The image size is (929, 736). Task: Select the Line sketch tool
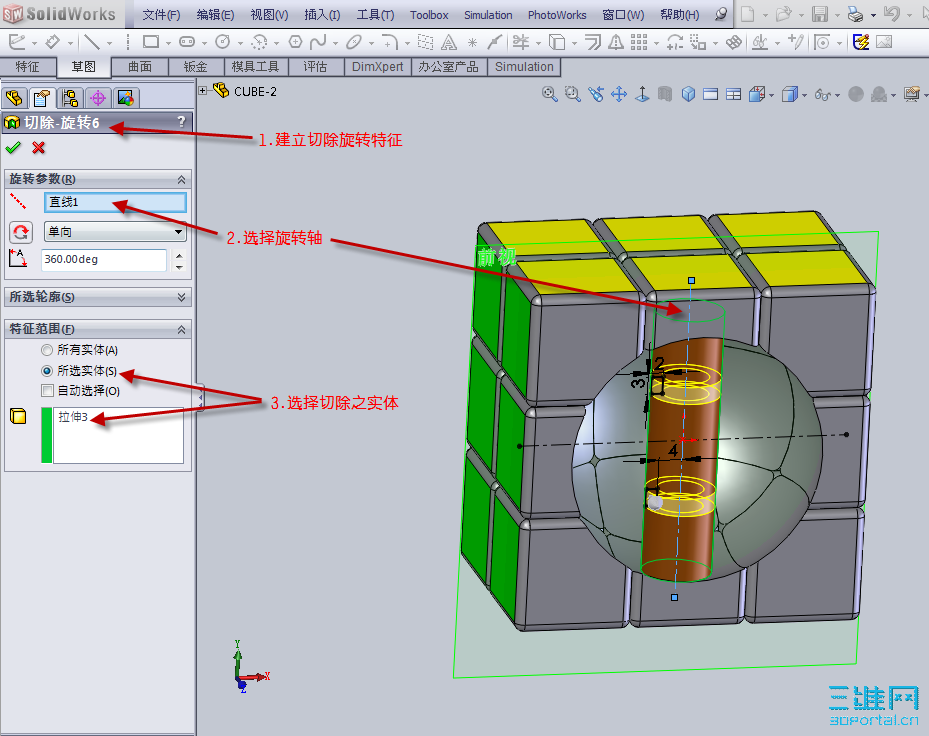click(91, 42)
